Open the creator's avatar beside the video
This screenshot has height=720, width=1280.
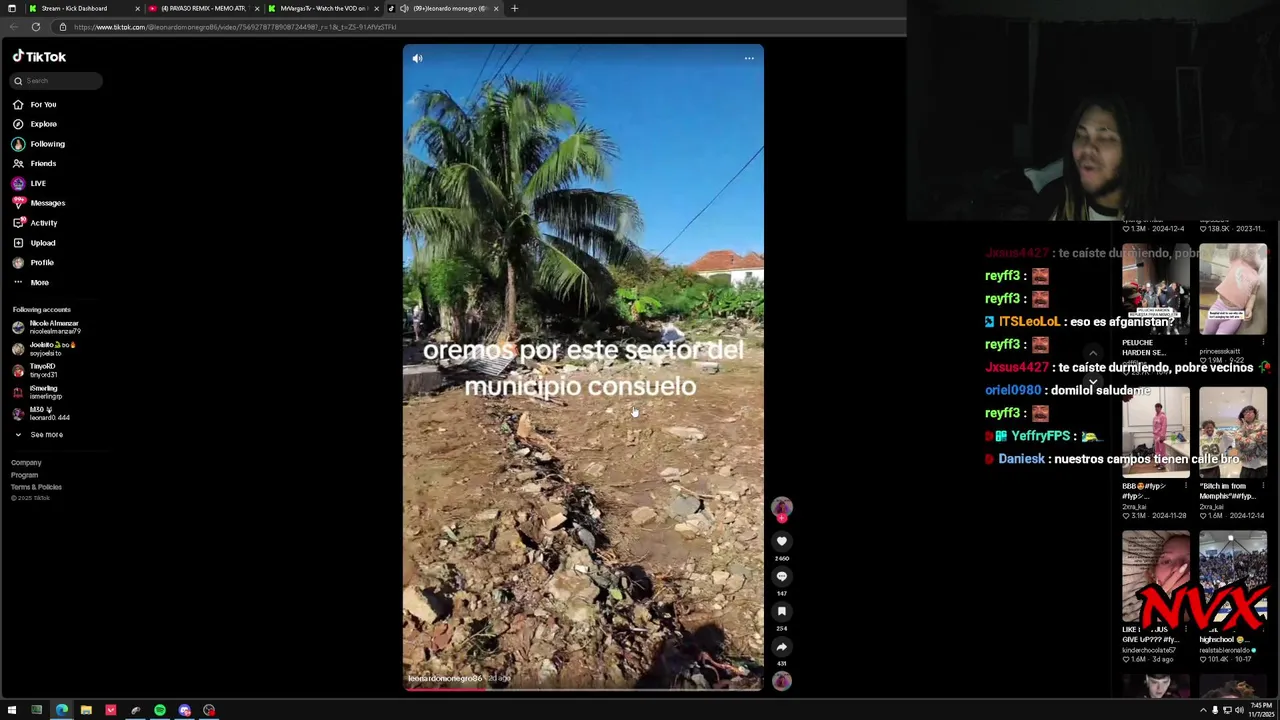click(781, 508)
